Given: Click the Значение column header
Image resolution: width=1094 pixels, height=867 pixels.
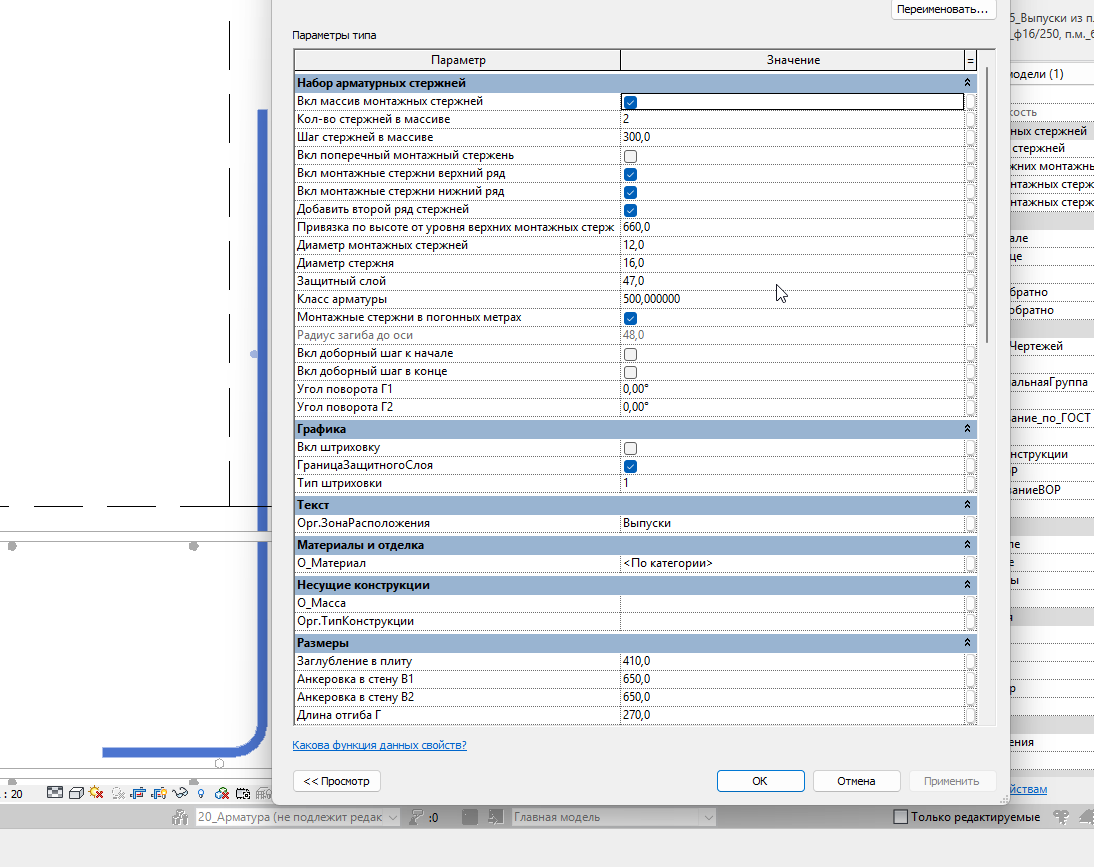Looking at the screenshot, I should pos(793,60).
